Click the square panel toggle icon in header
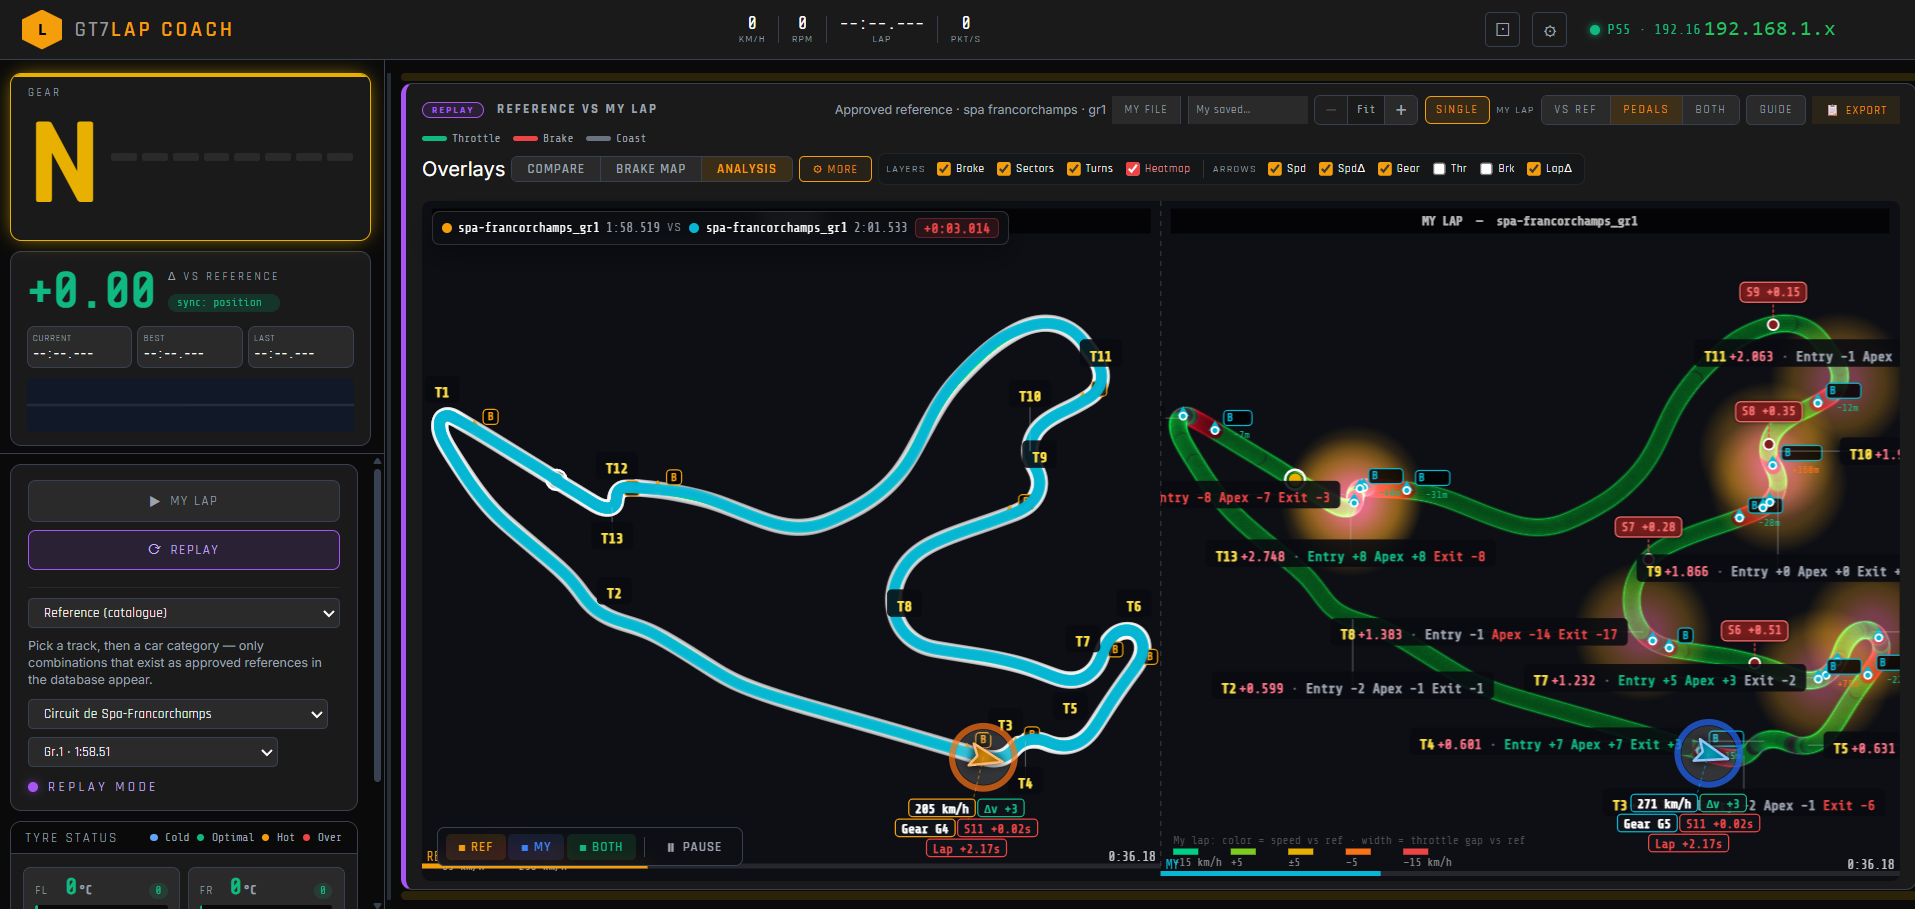Screen dimensions: 1915x909 (x=1502, y=30)
